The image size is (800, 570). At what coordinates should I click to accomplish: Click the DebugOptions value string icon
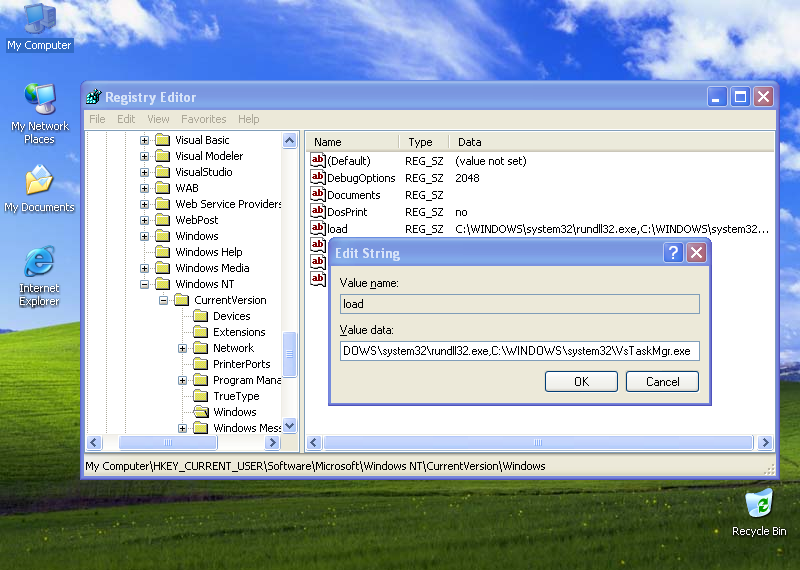pyautogui.click(x=318, y=178)
